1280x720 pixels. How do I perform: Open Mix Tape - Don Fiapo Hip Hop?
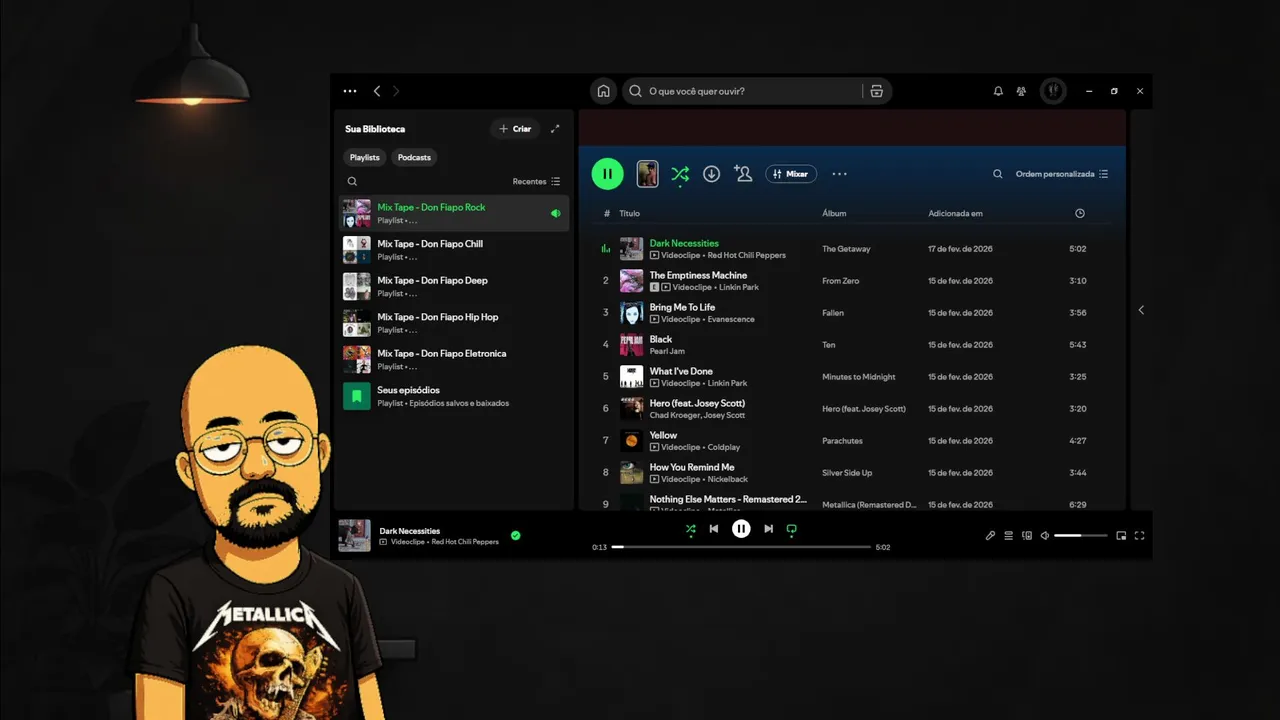(453, 323)
